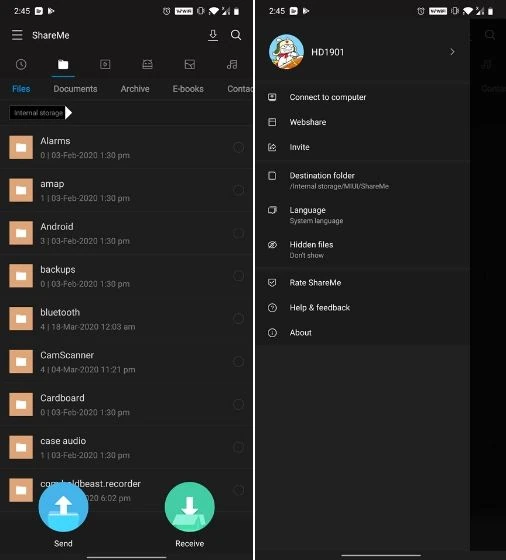The image size is (506, 560).
Task: Click the Internal storage breadcrumb arrow
Action: point(69,113)
